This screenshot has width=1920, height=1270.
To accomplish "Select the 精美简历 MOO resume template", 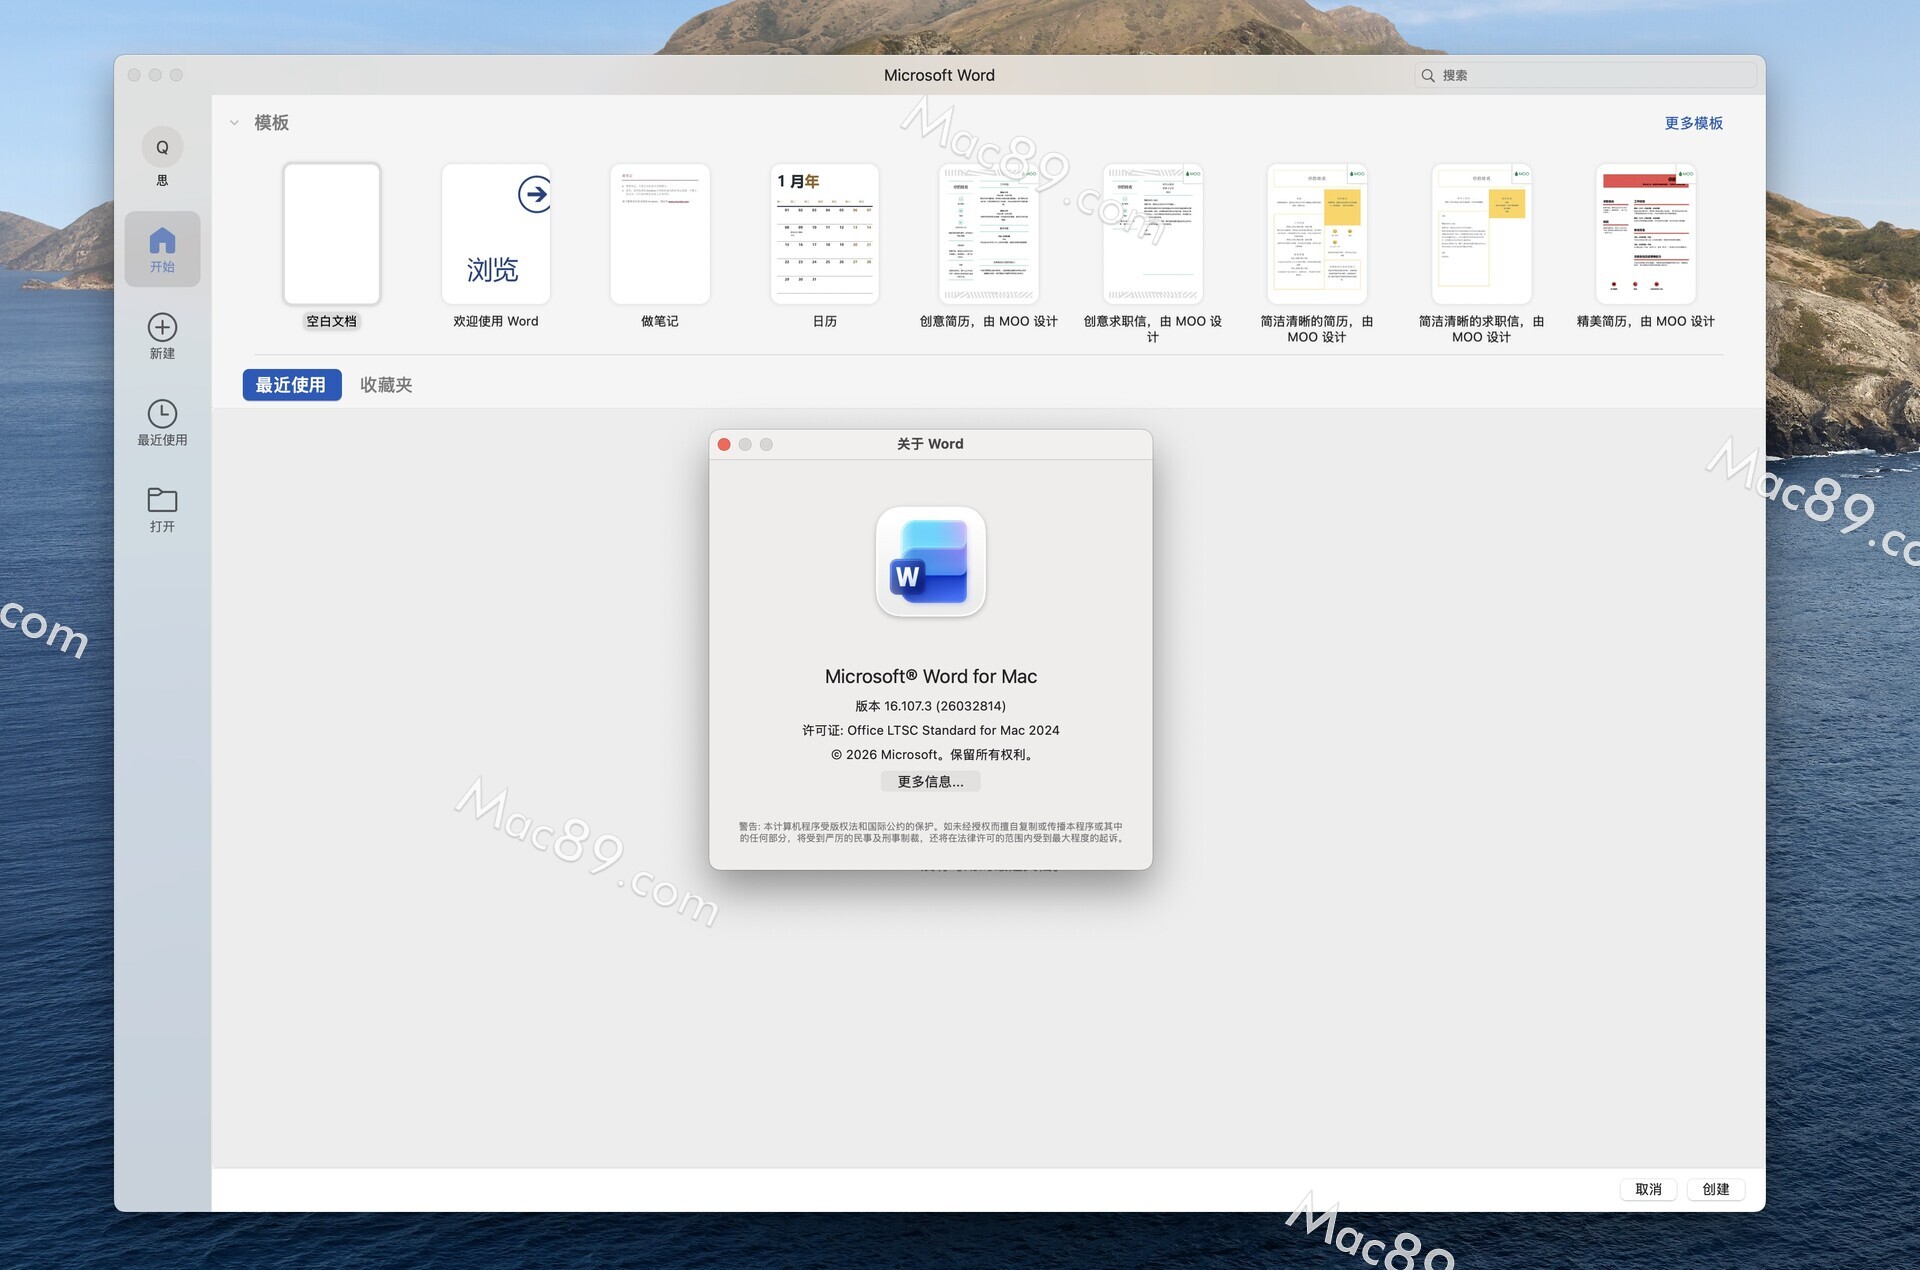I will point(1644,233).
